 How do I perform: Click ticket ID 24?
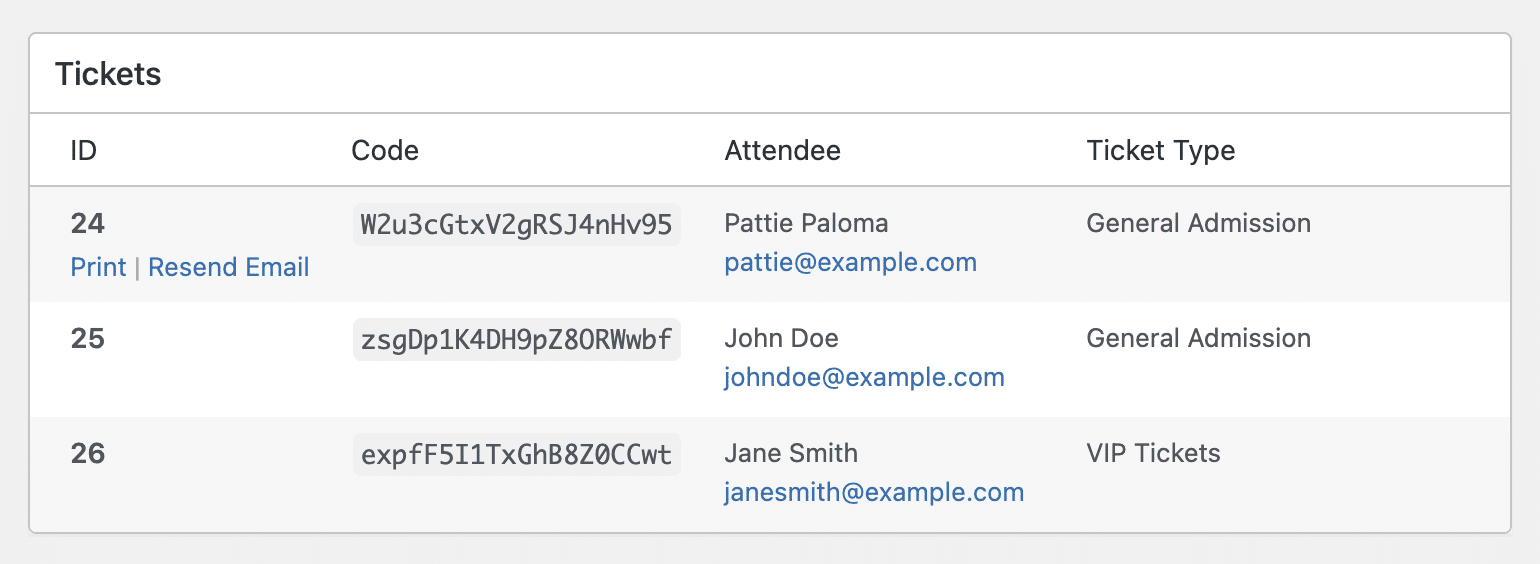tap(88, 223)
